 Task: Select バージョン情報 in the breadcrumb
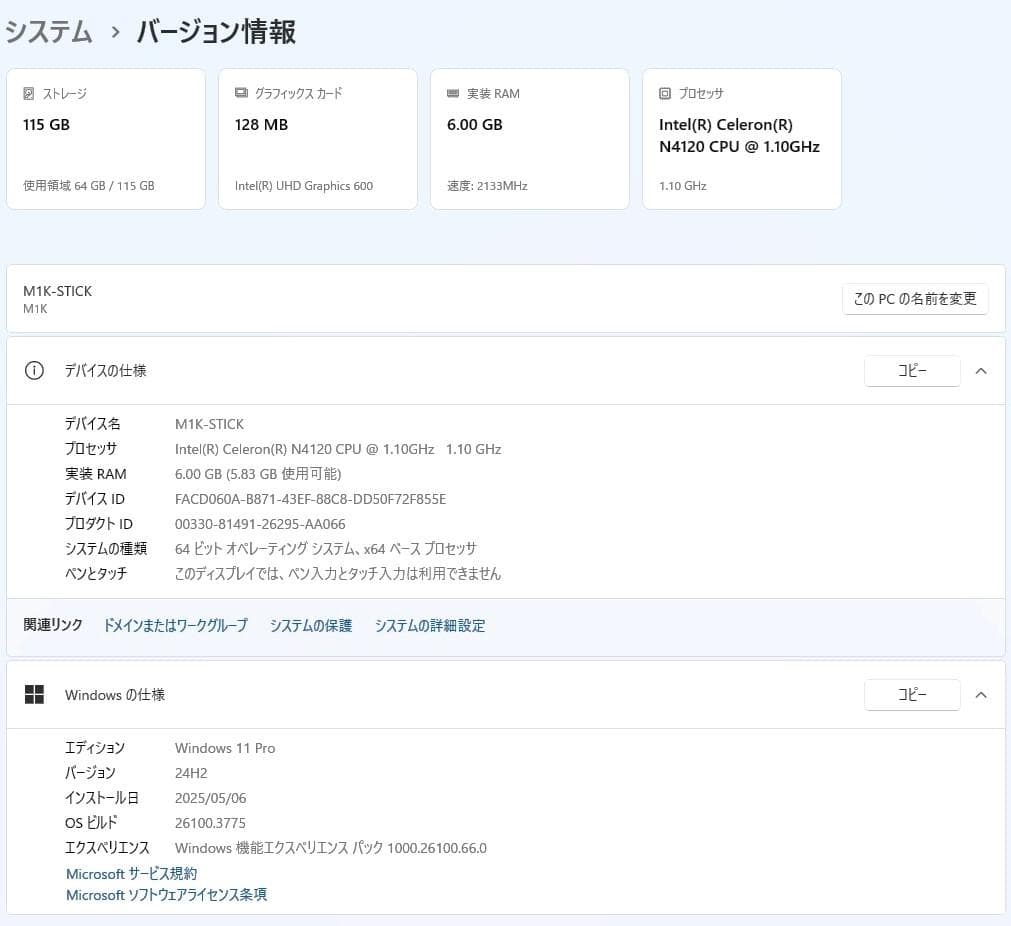[216, 31]
